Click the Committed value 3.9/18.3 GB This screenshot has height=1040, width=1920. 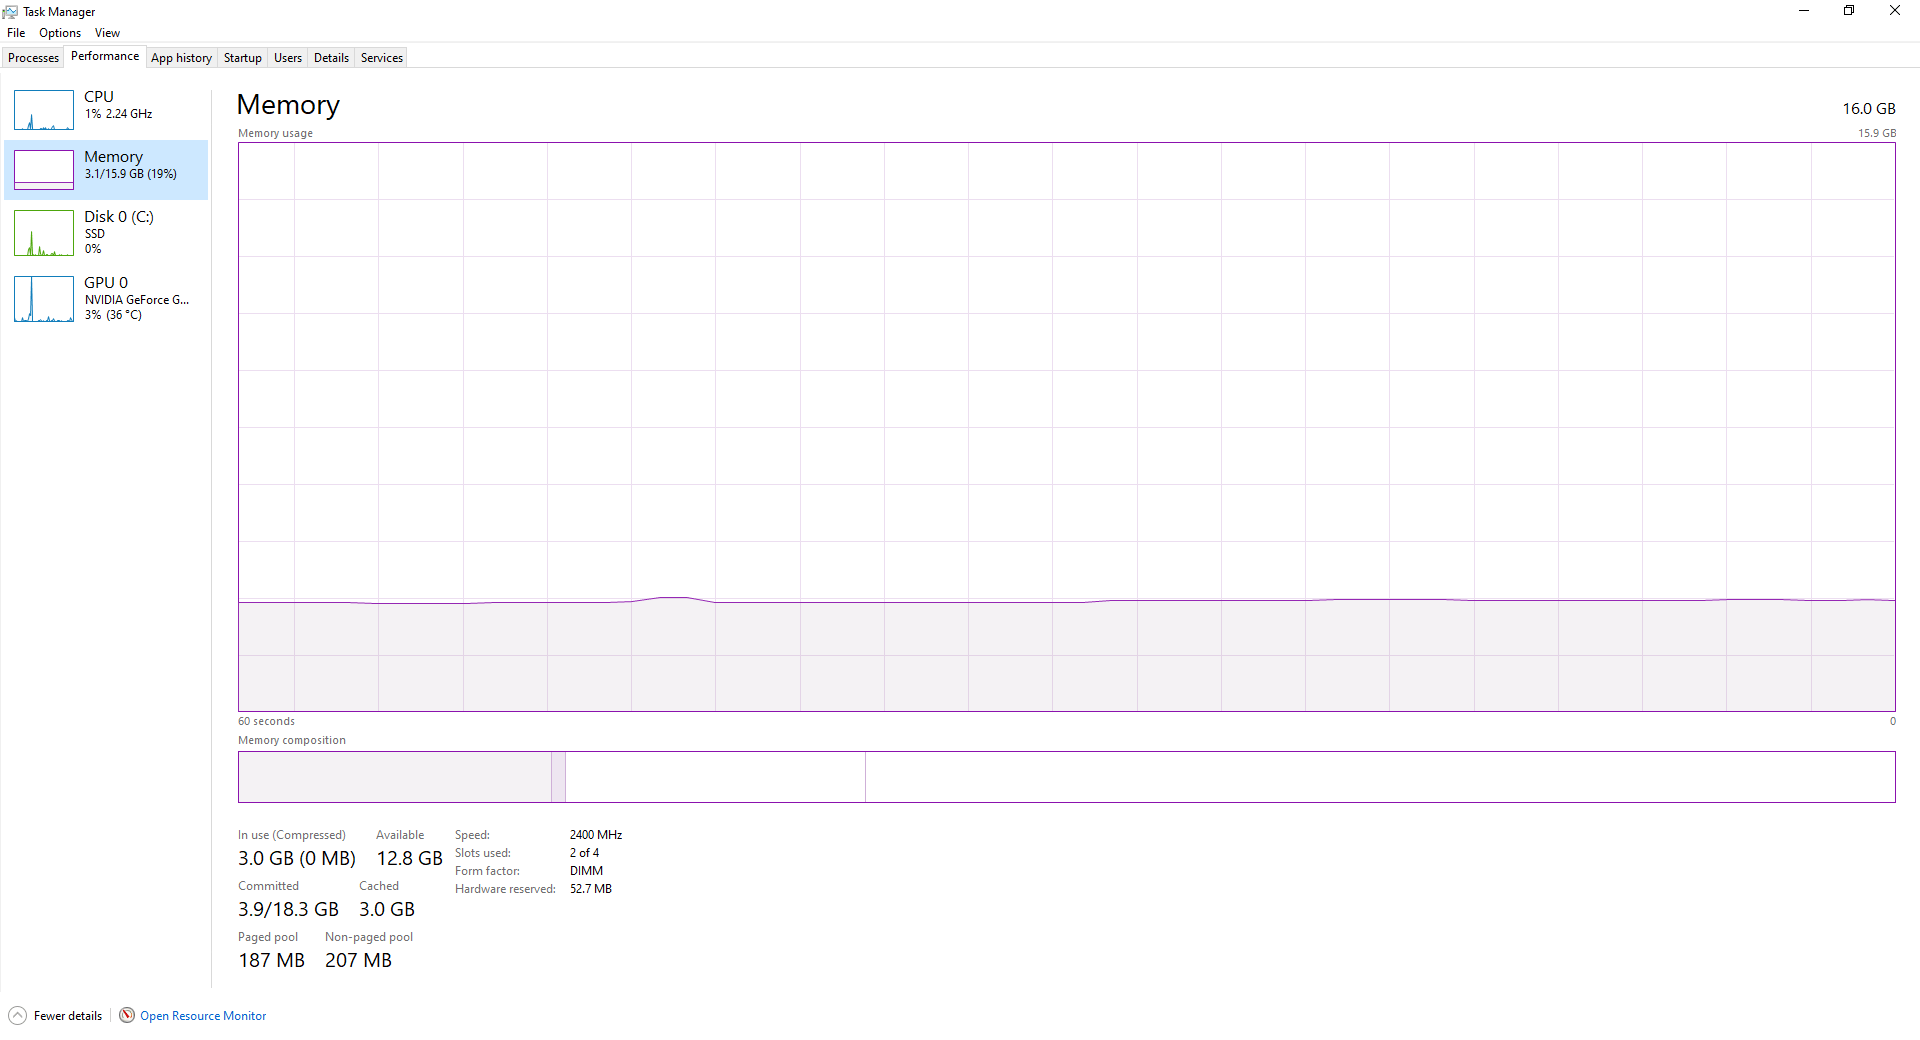coord(288,909)
